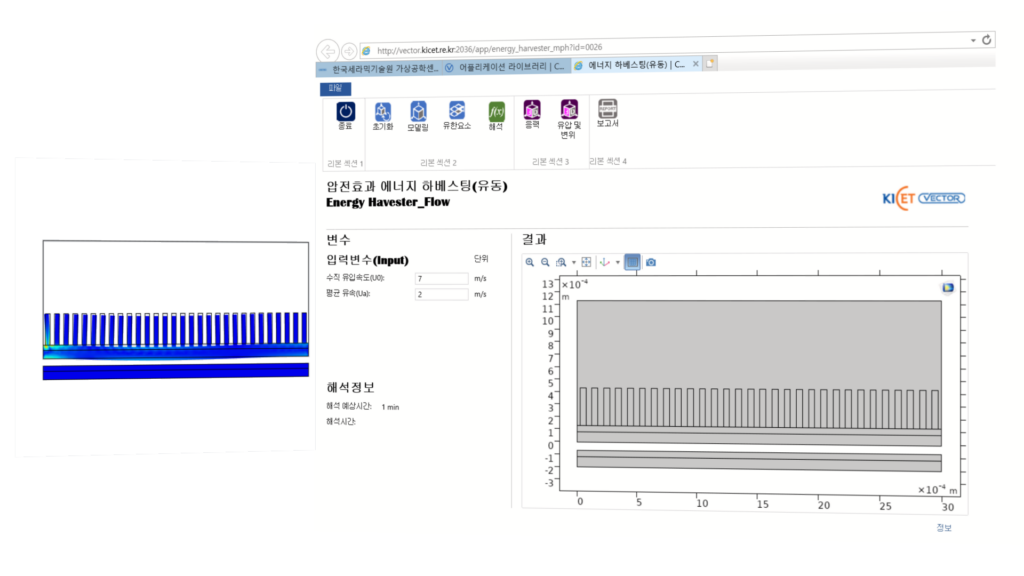Open the 보고서 report icon
Viewport: 1024px width, 576px height.
click(x=607, y=110)
